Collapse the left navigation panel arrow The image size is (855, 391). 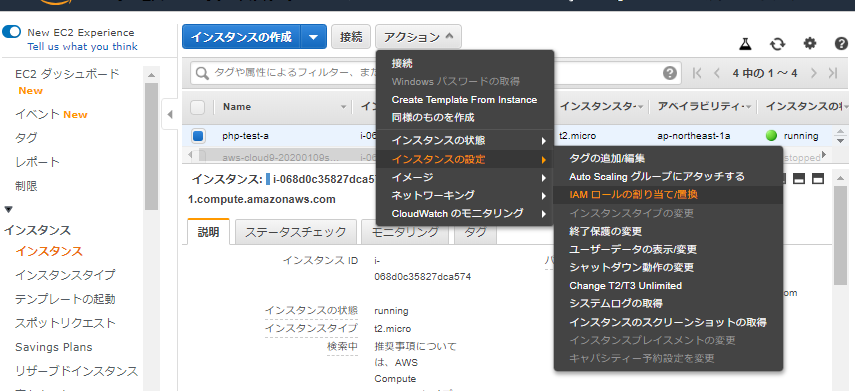coord(170,115)
